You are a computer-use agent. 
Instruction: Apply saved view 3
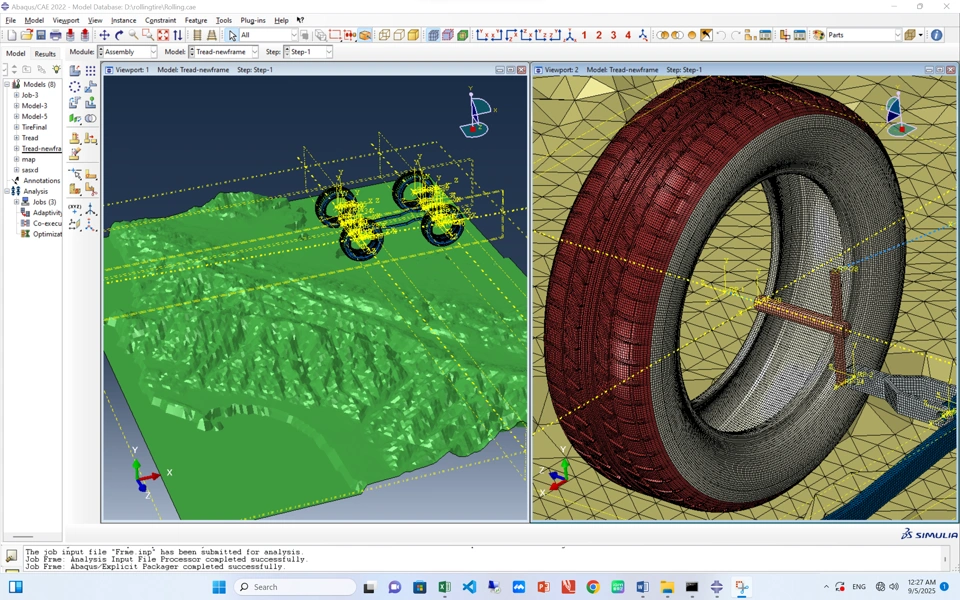coord(613,35)
